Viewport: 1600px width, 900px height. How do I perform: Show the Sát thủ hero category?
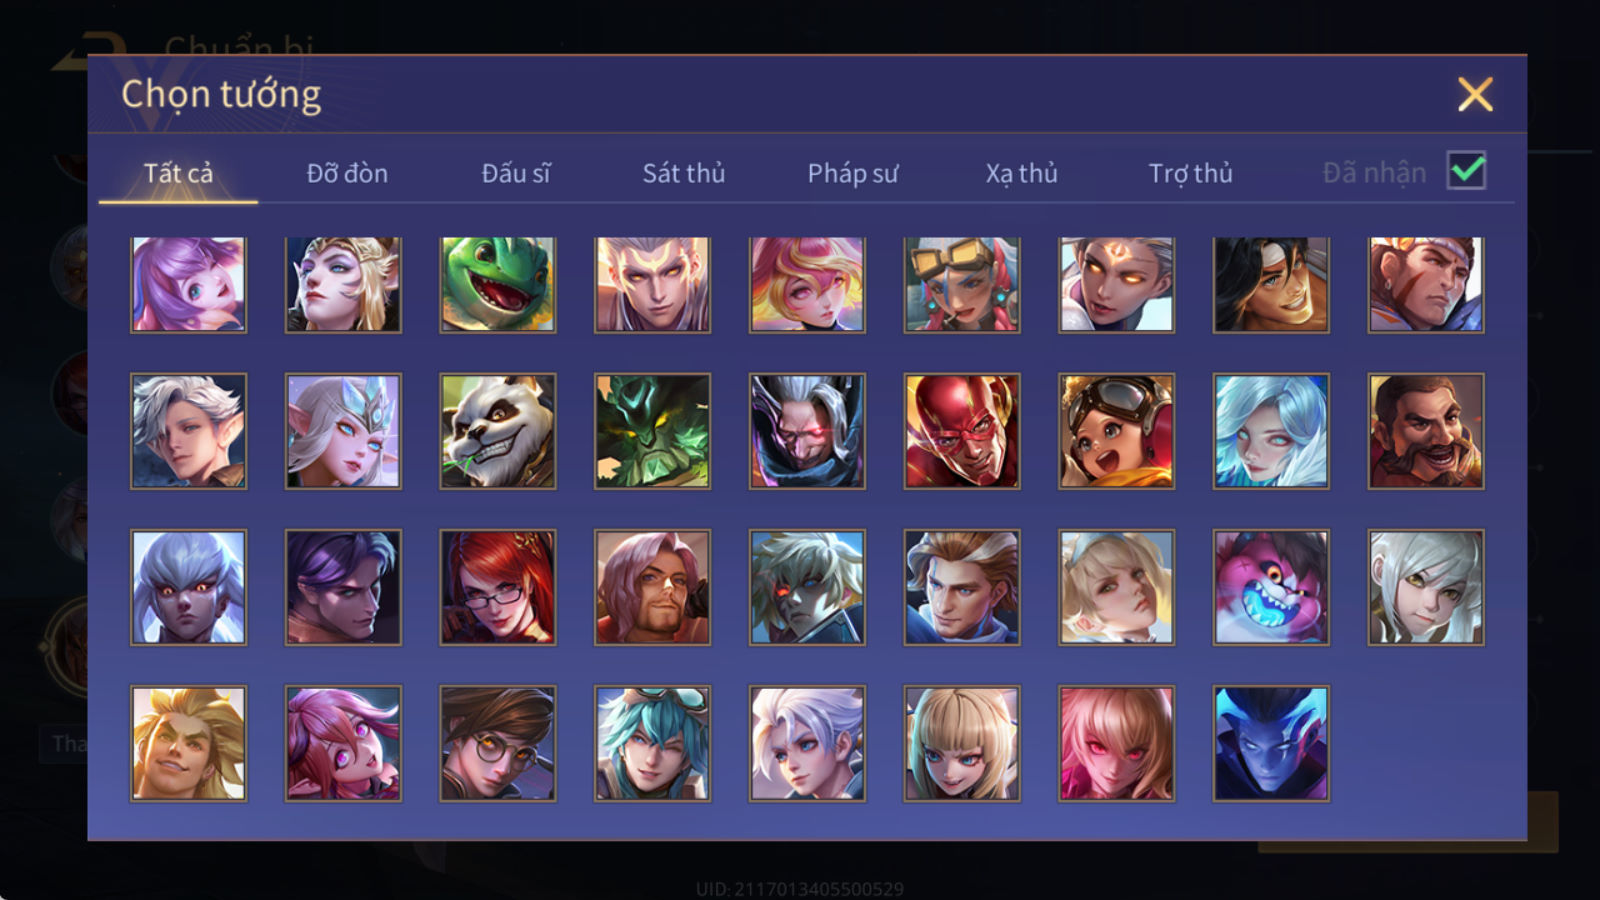coord(684,173)
